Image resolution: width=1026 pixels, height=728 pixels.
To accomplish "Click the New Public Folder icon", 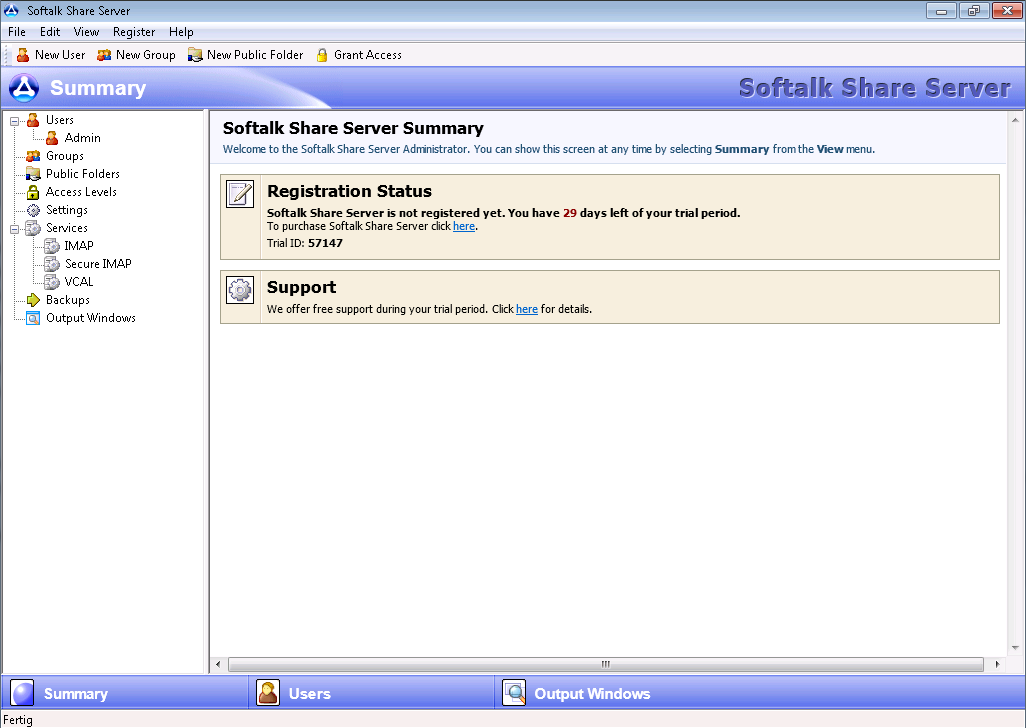I will pyautogui.click(x=195, y=55).
